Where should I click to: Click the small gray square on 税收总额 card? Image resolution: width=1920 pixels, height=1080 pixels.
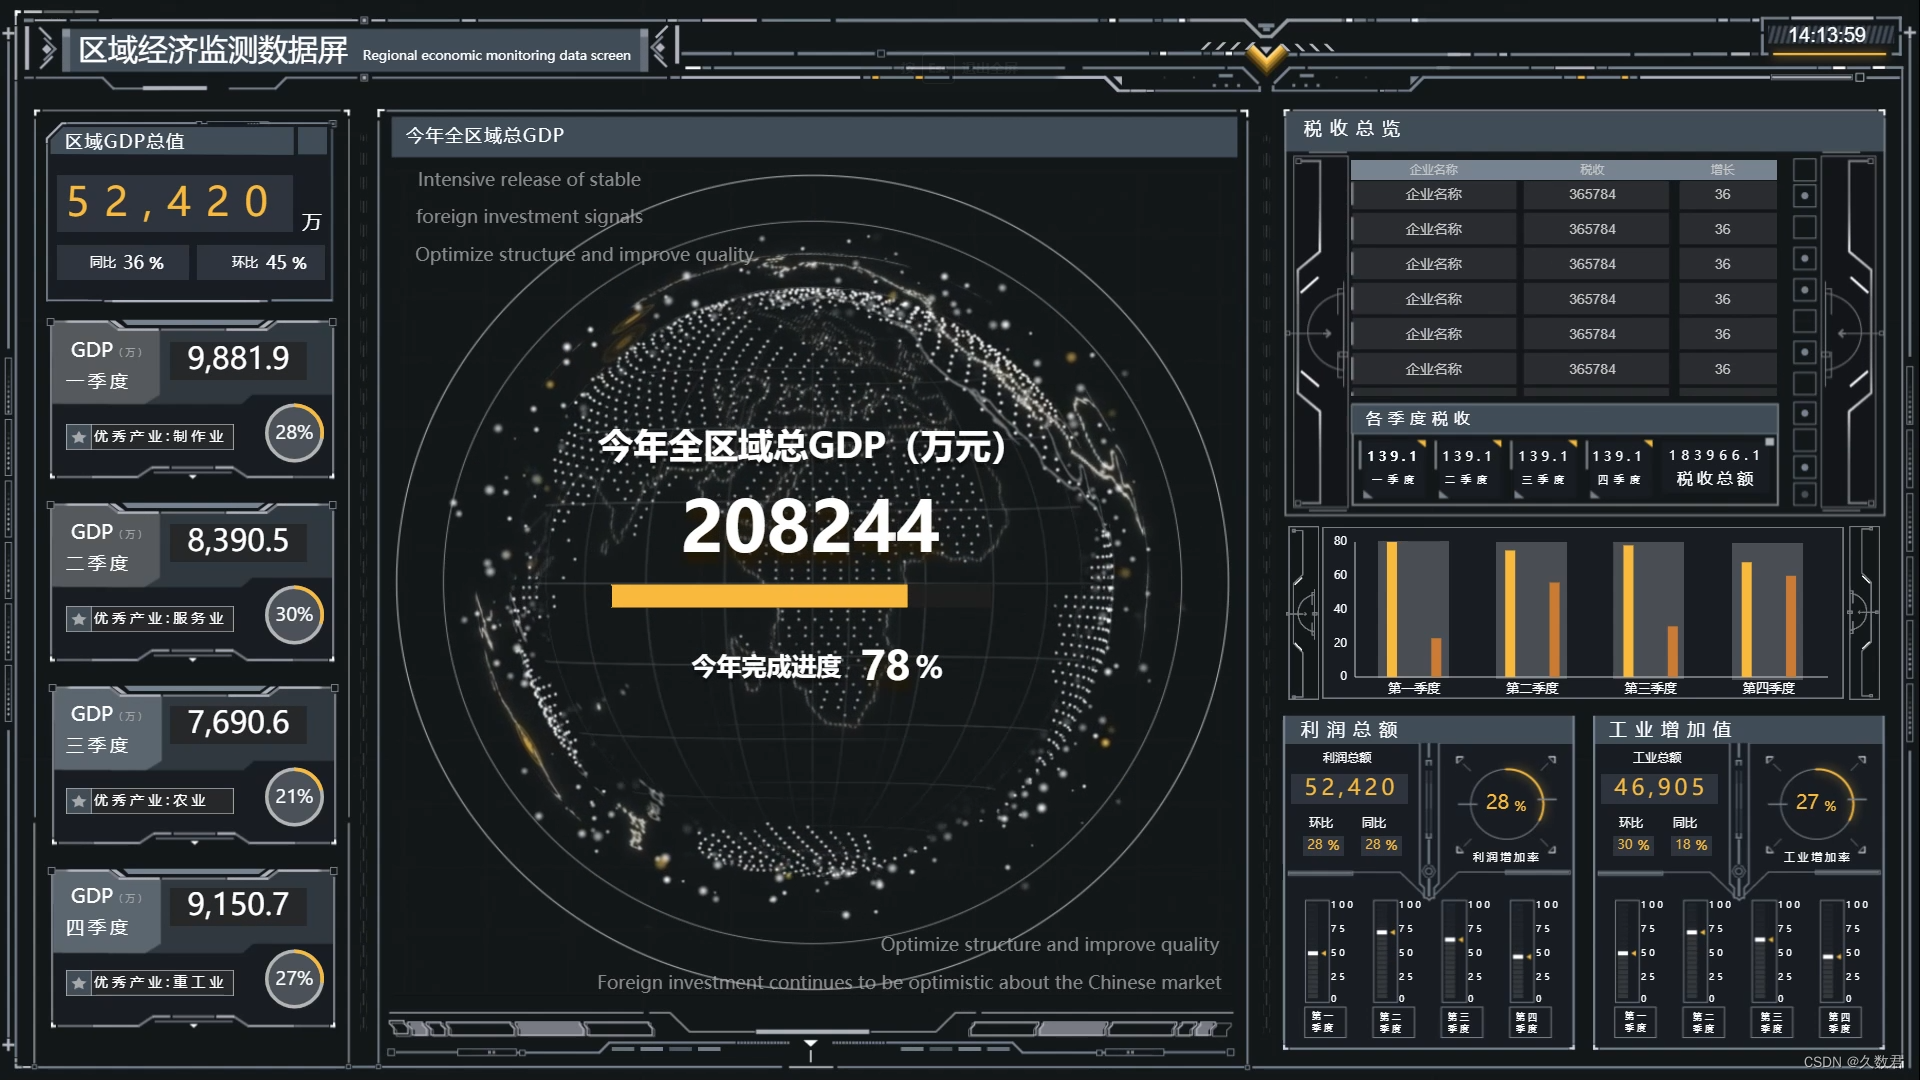coord(1769,442)
